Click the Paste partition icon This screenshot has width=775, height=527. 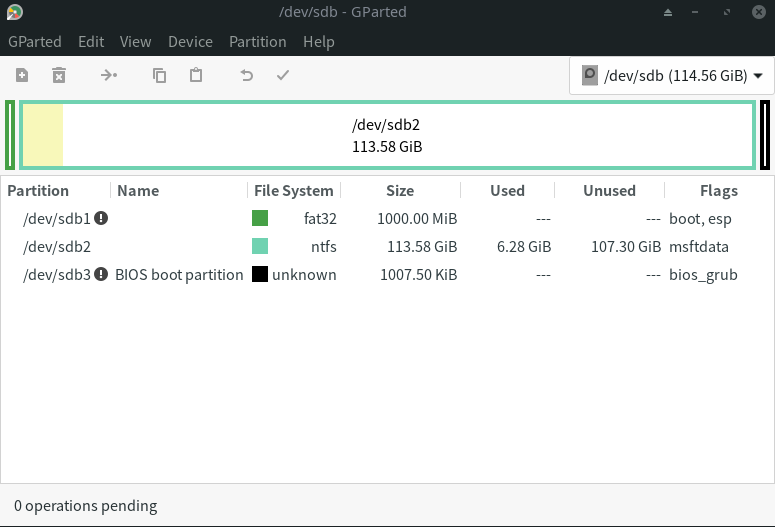196,75
